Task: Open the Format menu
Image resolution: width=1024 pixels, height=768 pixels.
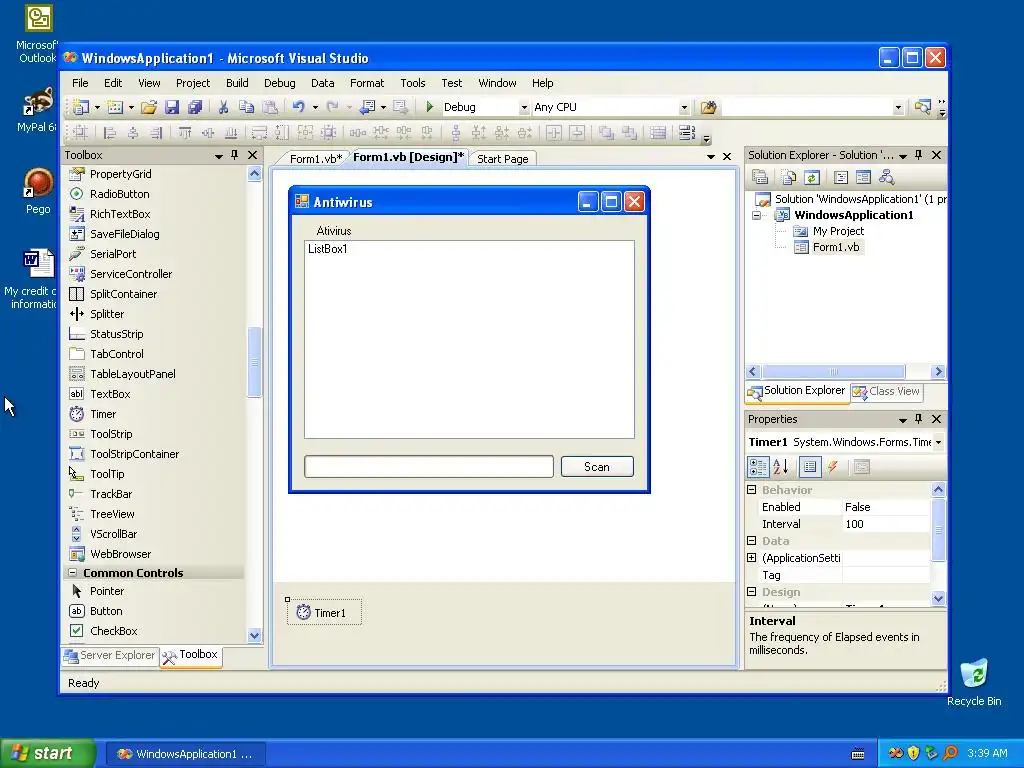Action: (x=367, y=83)
